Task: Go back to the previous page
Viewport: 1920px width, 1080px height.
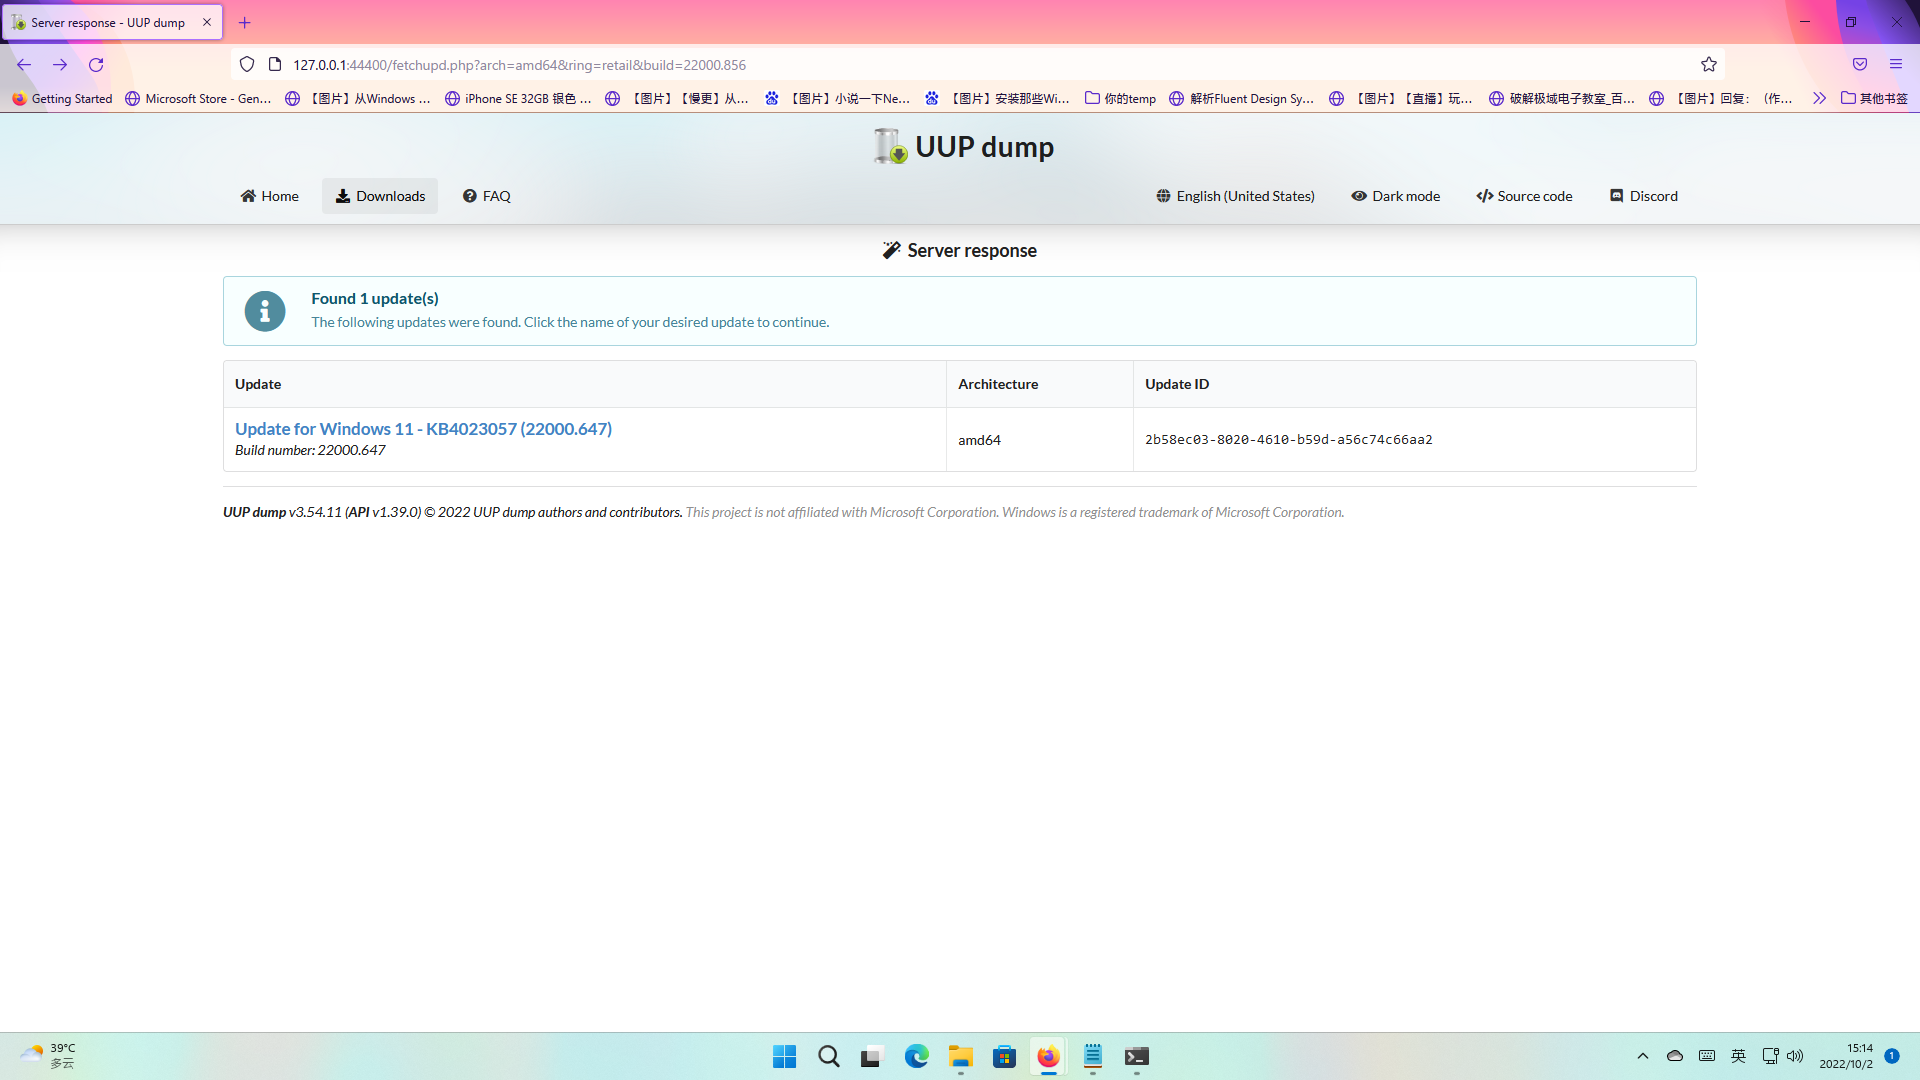Action: tap(24, 65)
